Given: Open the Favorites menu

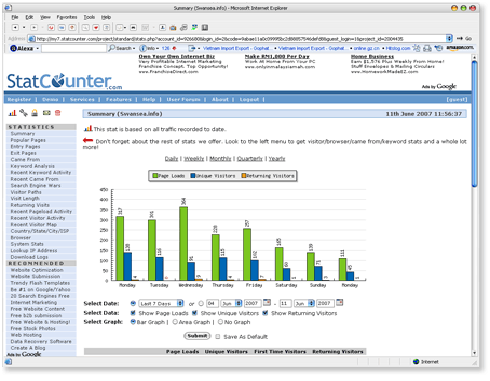Looking at the screenshot, I should tap(67, 17).
